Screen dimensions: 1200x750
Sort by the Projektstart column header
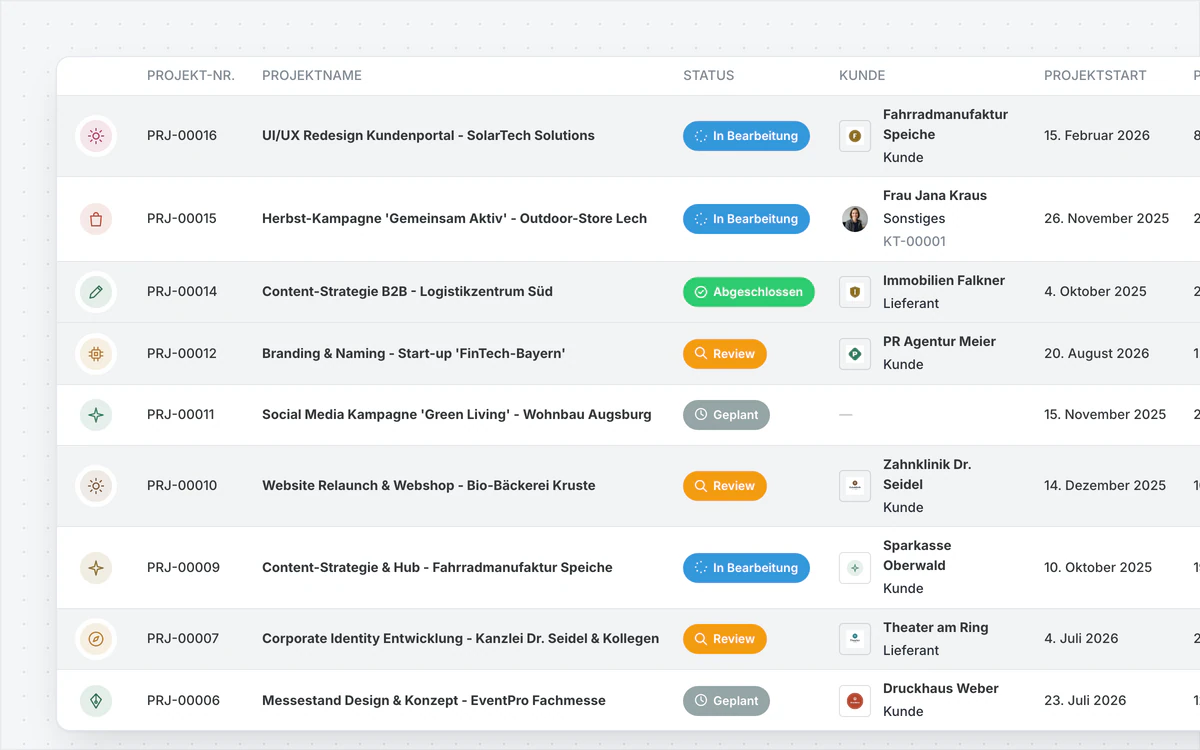[x=1095, y=76]
